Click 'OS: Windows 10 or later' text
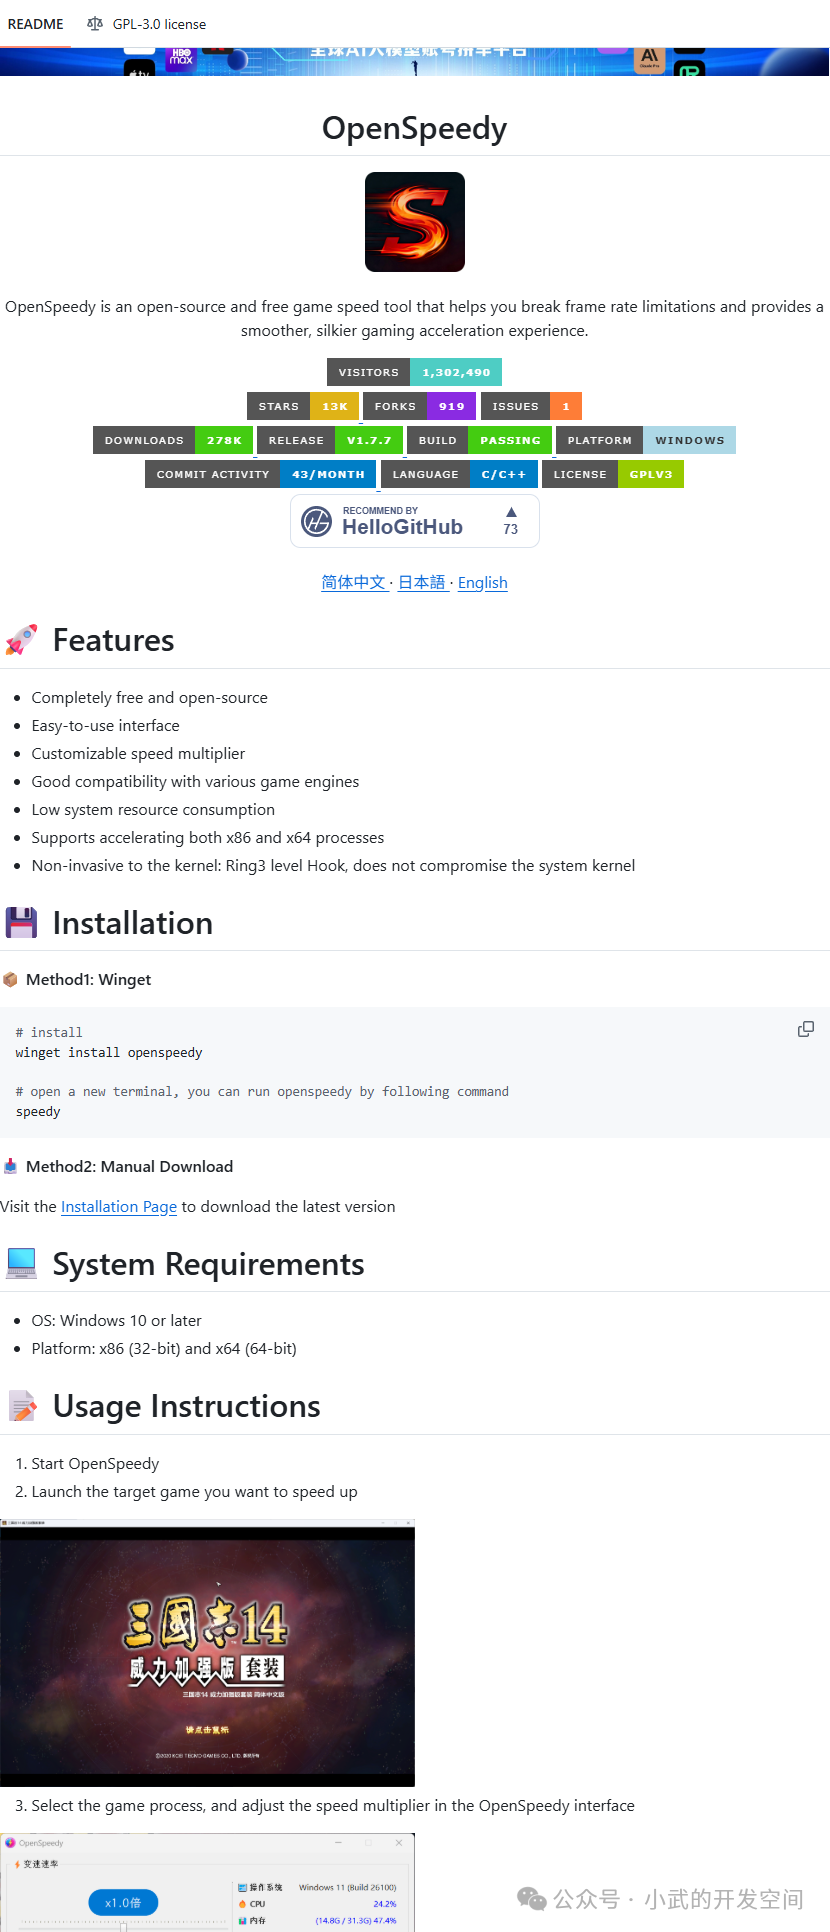The width and height of the screenshot is (830, 1932). pyautogui.click(x=116, y=1320)
